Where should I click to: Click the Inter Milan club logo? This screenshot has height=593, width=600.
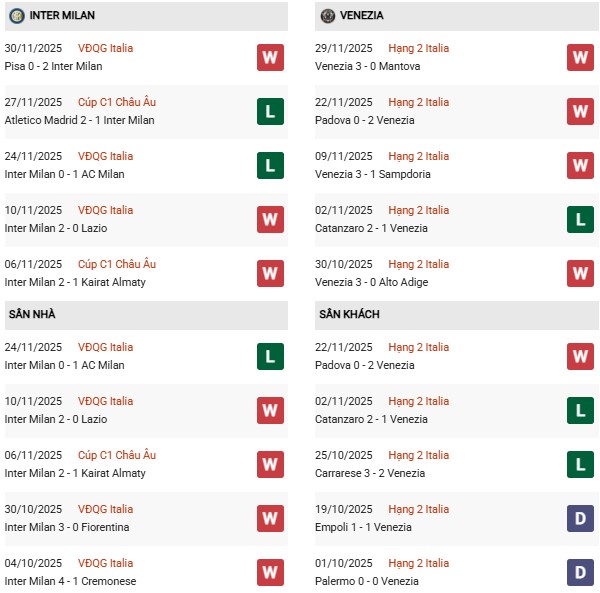click(16, 16)
